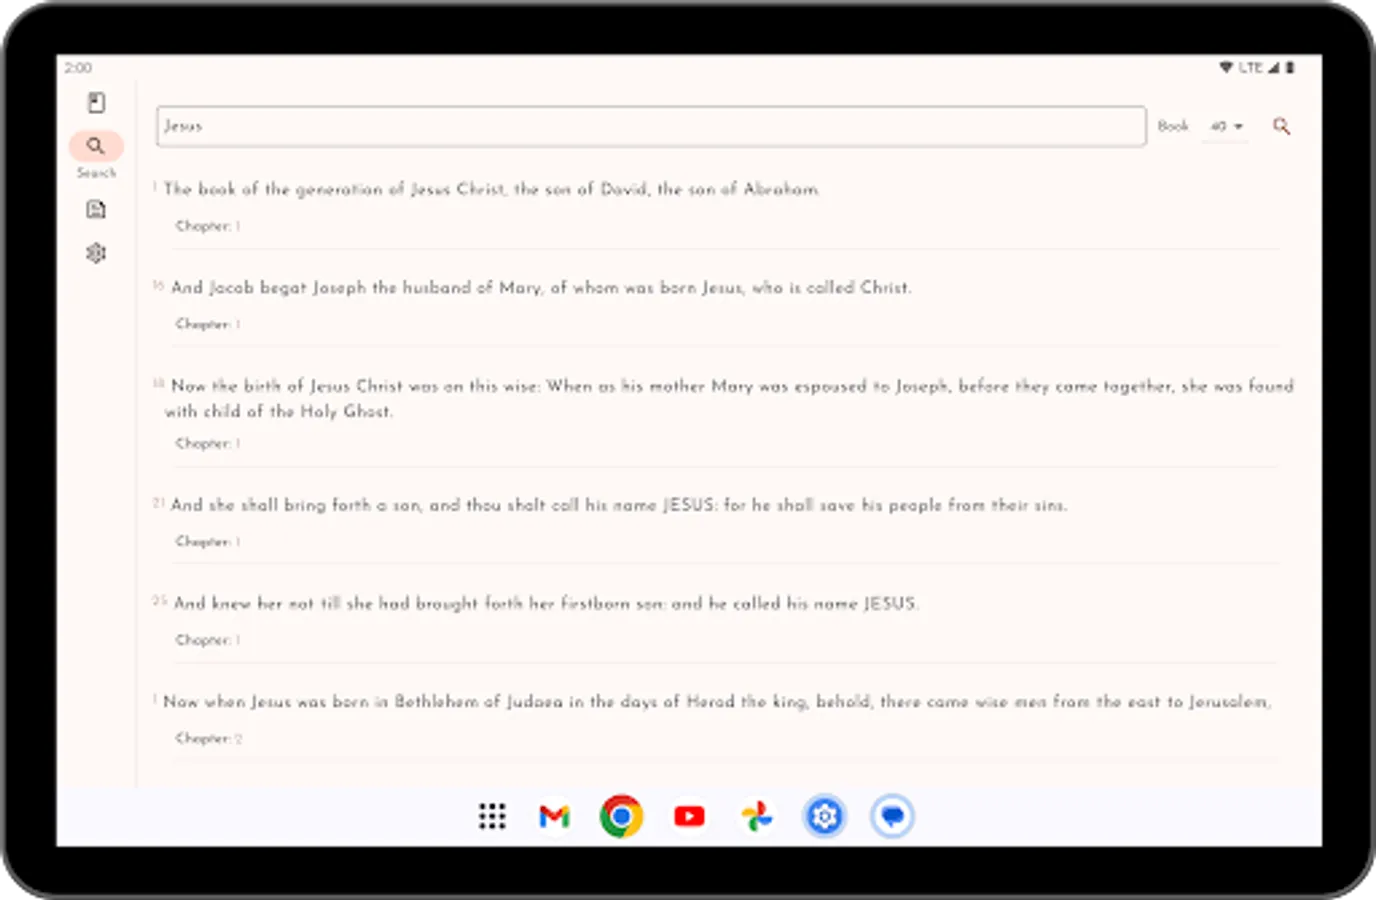This screenshot has width=1376, height=900.
Task: Open the Notes page icon in the sidebar
Action: click(96, 208)
